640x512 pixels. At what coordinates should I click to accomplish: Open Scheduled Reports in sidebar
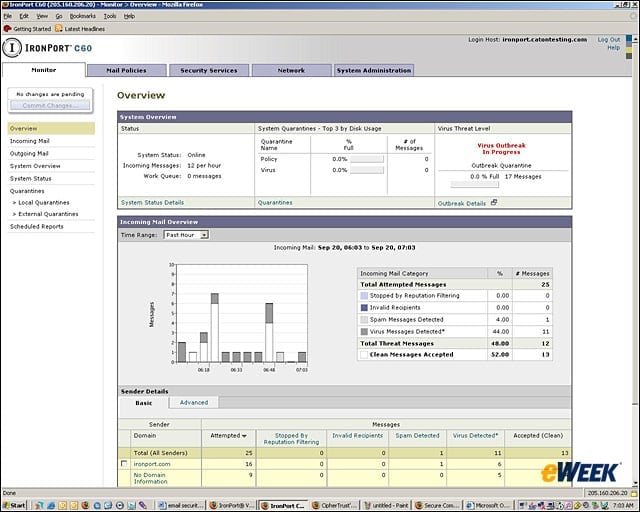tap(37, 226)
